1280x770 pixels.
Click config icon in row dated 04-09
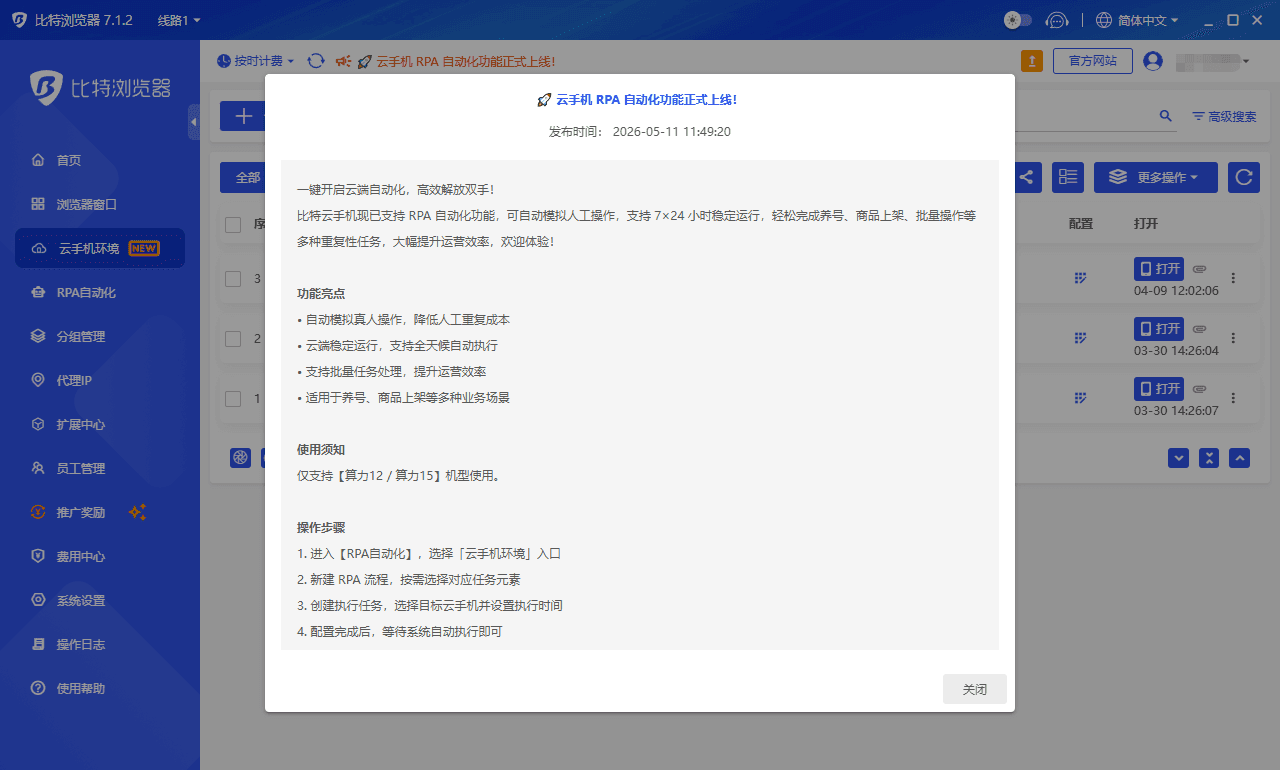[1081, 278]
